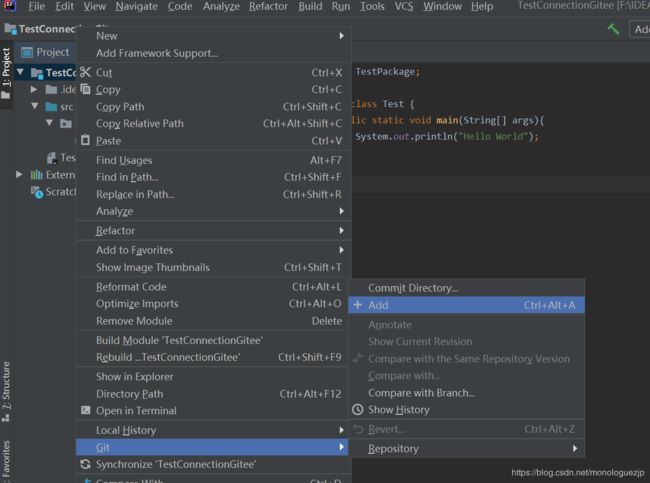650x483 pixels.
Task: Choose Copy Relative Path entry
Action: [214, 123]
